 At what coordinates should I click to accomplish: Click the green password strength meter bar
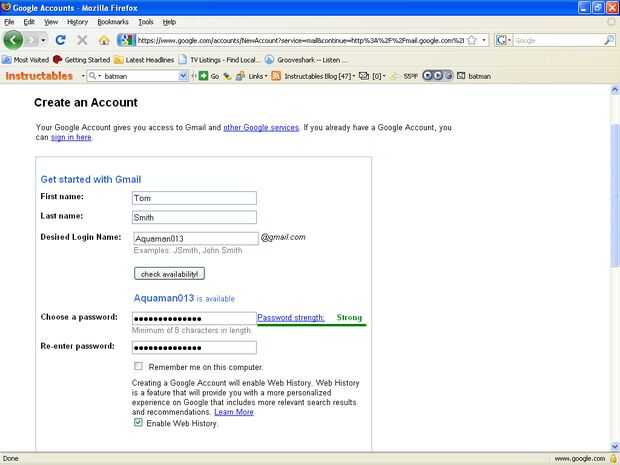tap(312, 325)
